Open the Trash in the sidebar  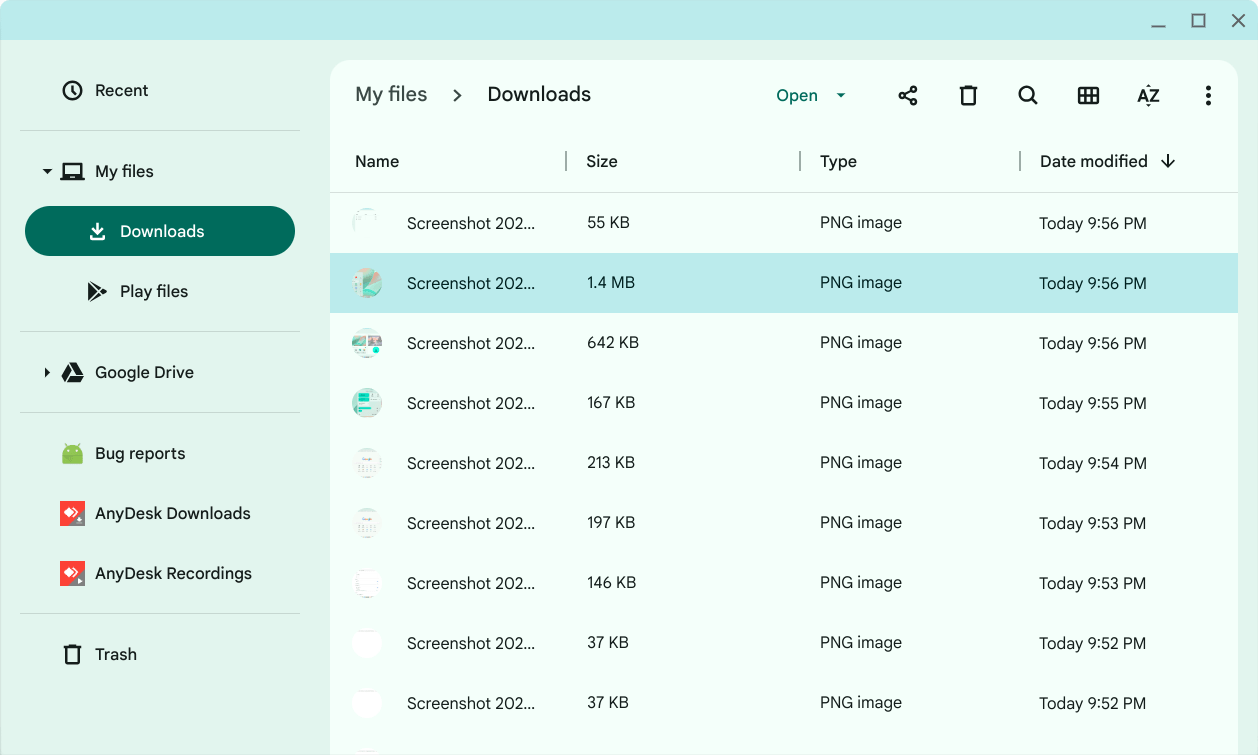pos(116,654)
